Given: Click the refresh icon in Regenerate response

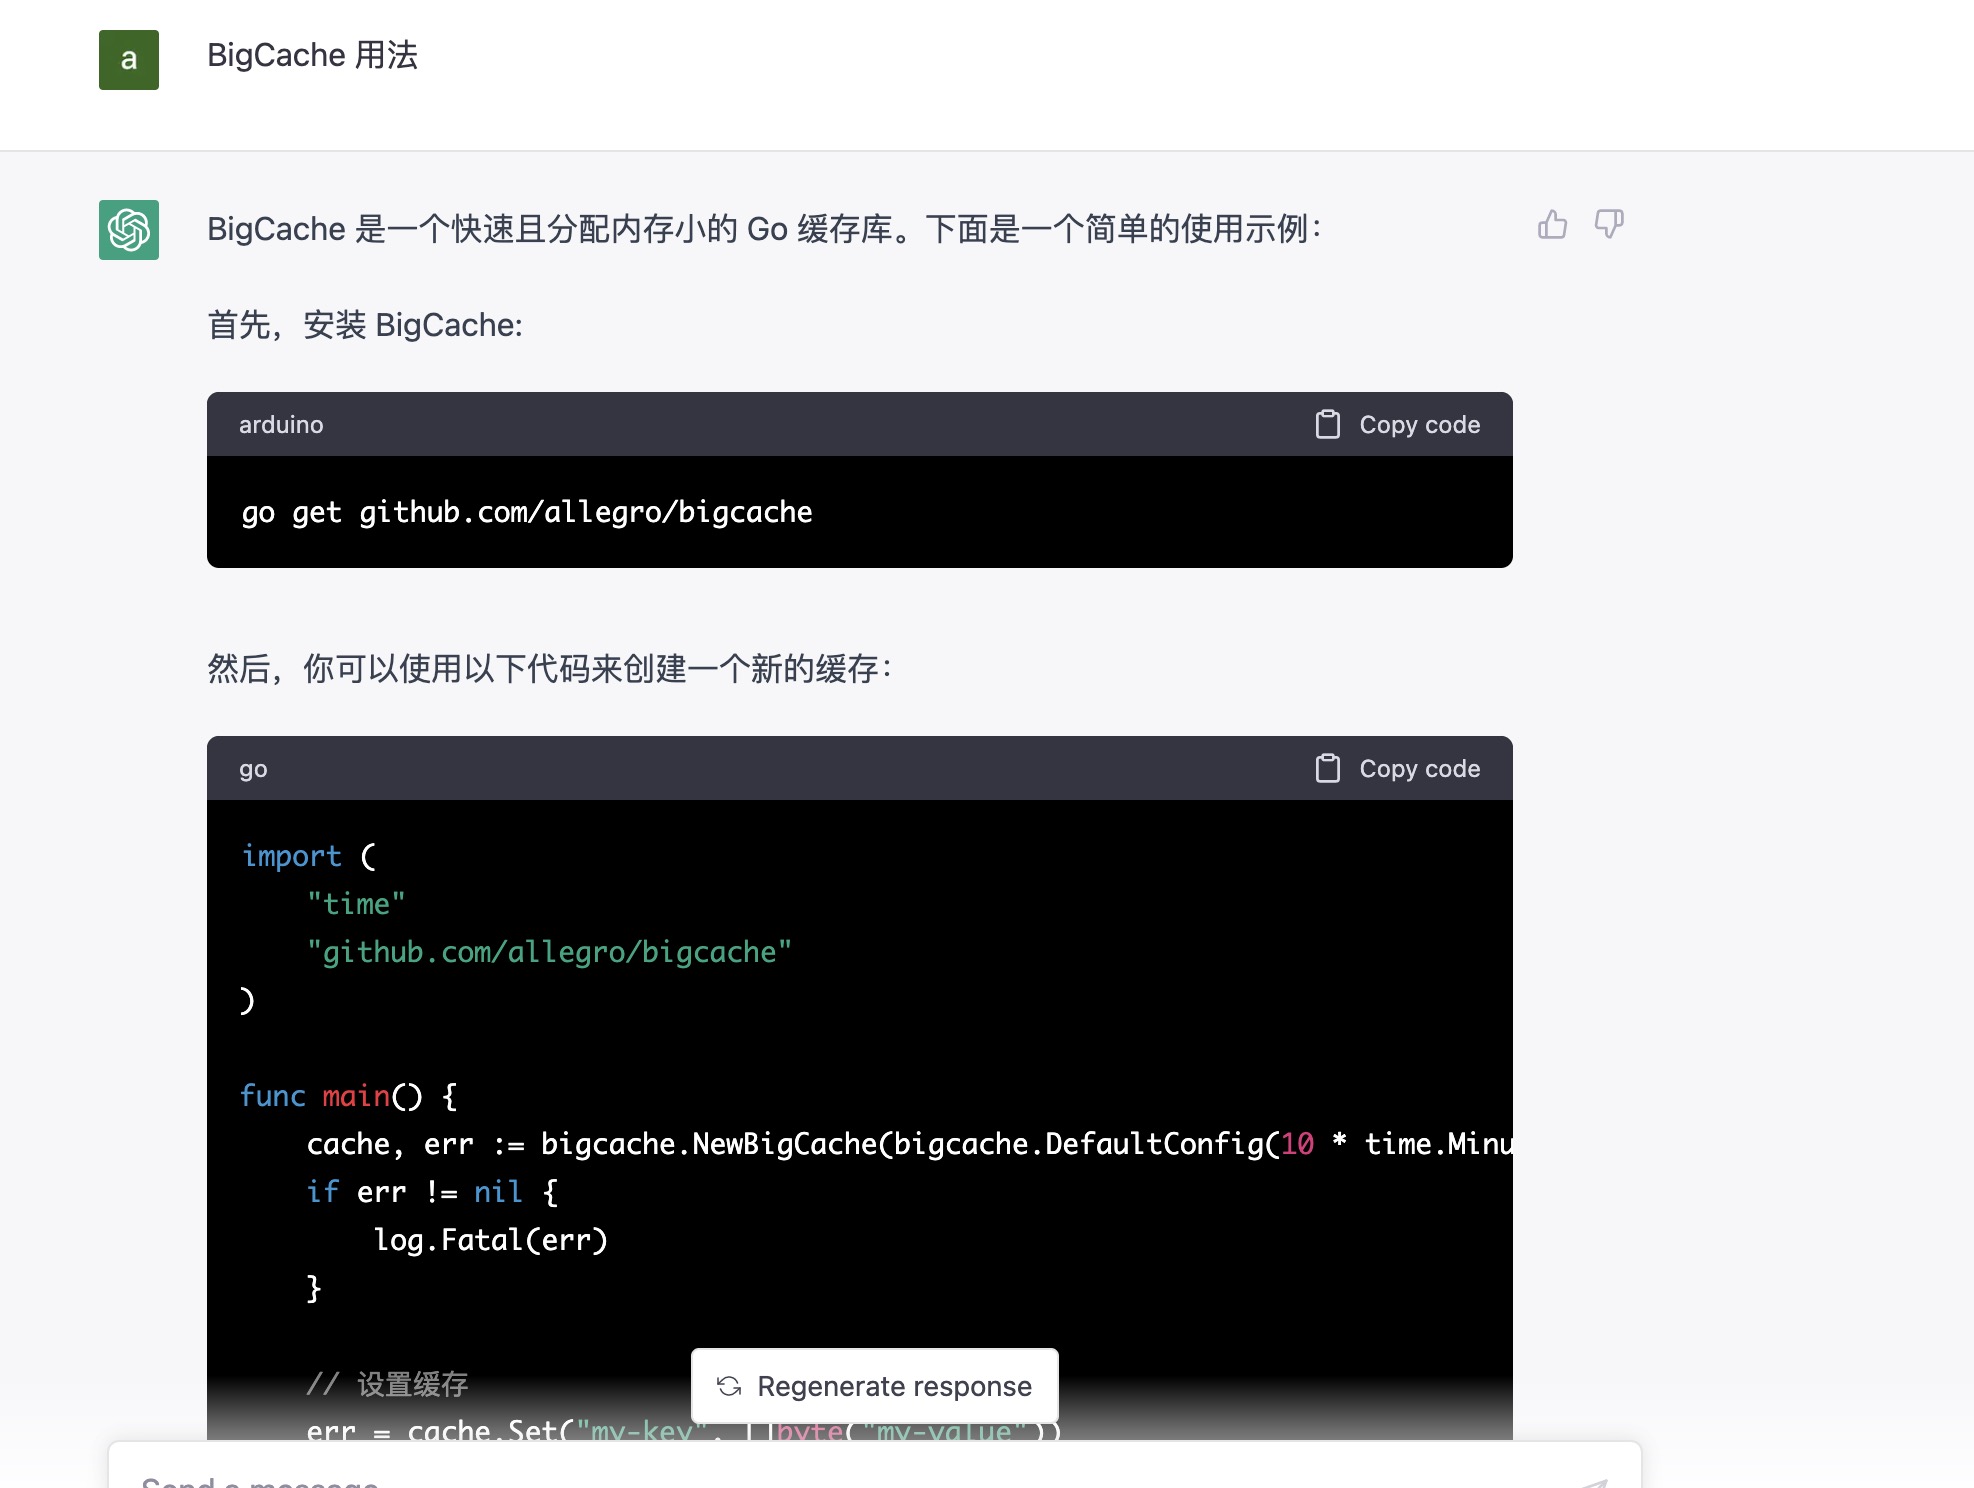Looking at the screenshot, I should pyautogui.click(x=729, y=1386).
